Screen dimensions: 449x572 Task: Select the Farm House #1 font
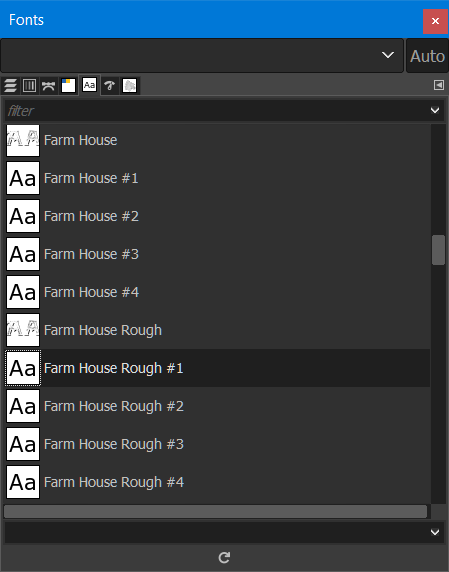click(x=218, y=178)
